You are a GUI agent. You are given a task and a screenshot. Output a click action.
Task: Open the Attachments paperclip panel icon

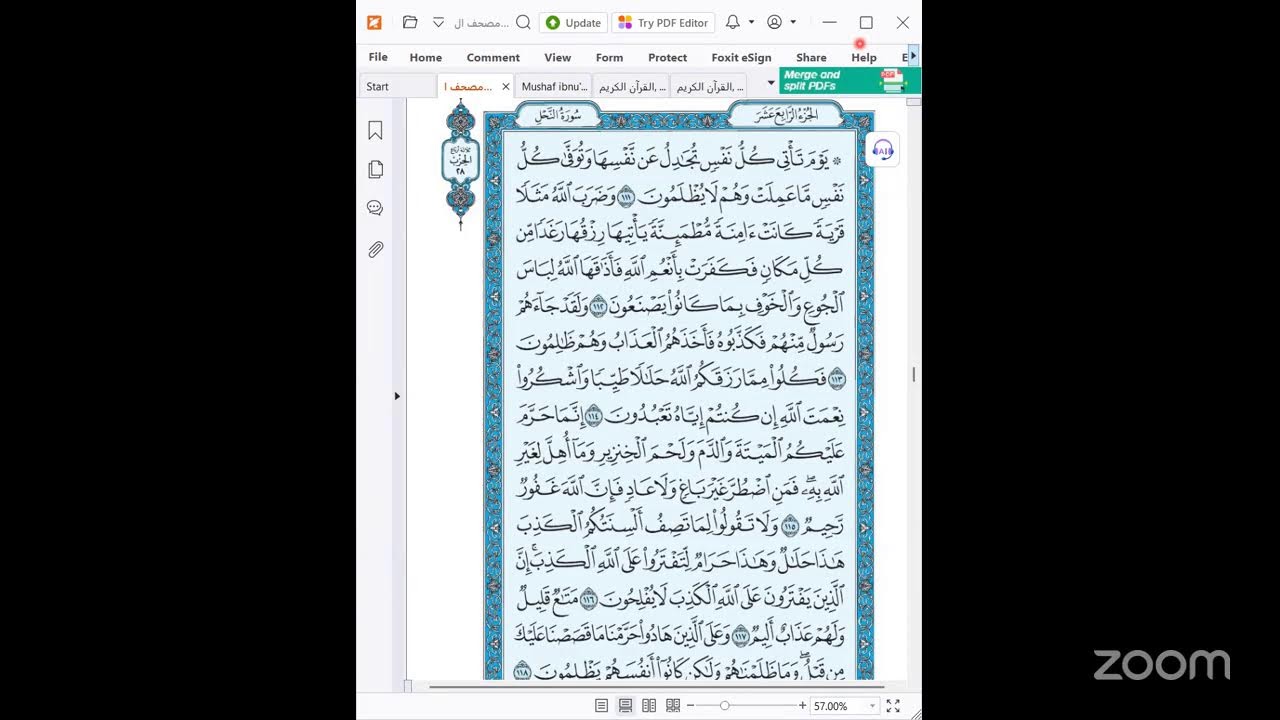[x=376, y=249]
